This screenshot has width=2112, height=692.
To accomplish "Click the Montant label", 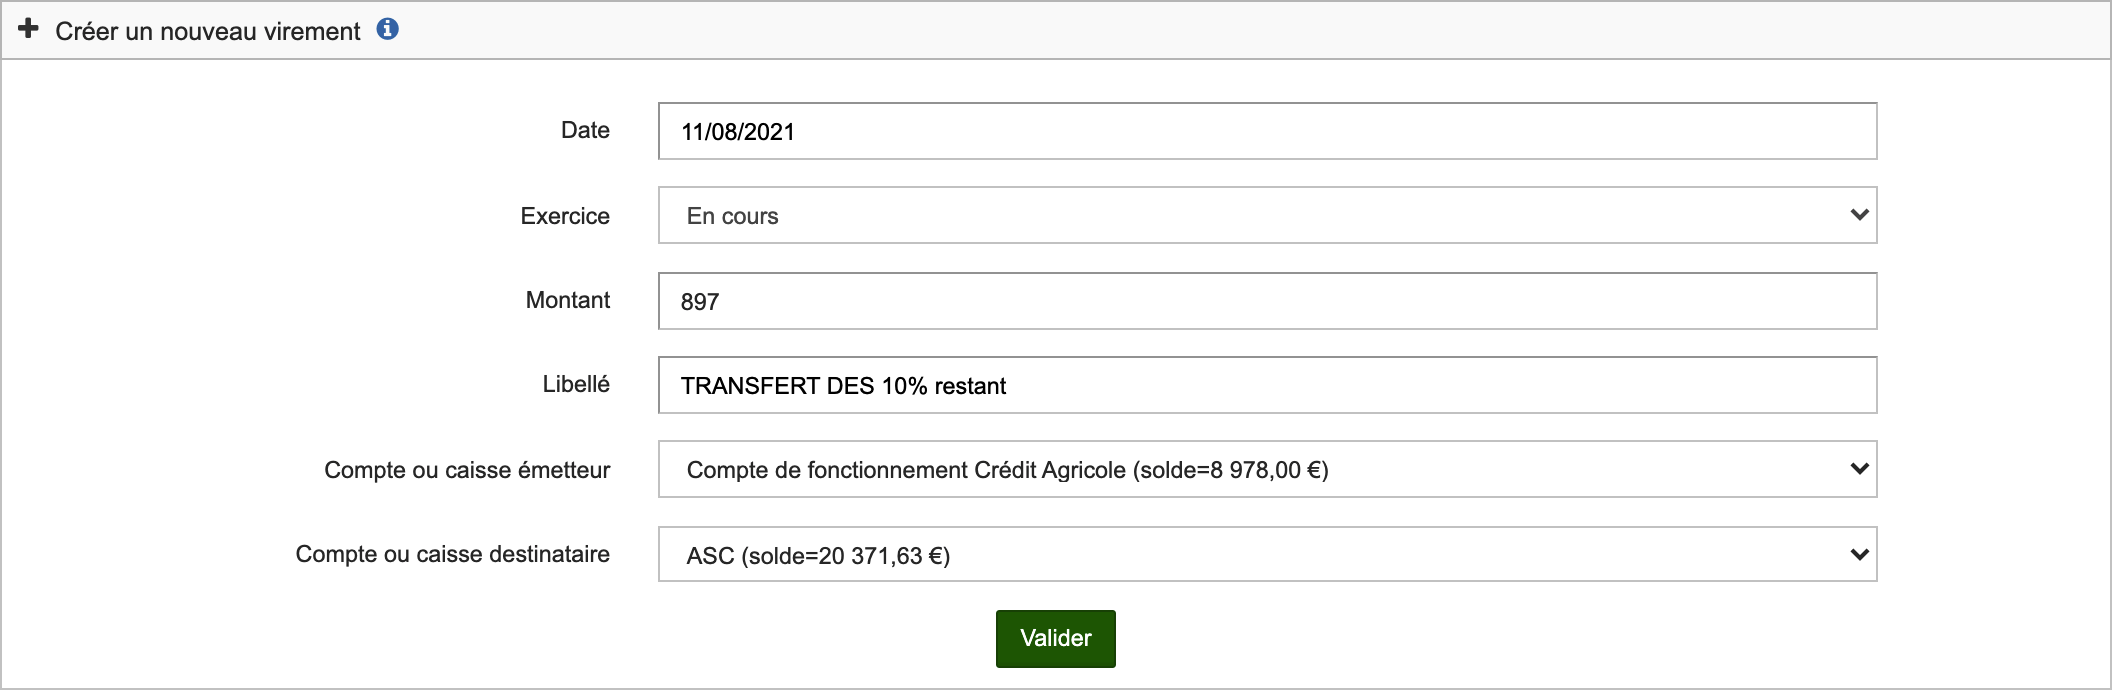I will tap(568, 300).
